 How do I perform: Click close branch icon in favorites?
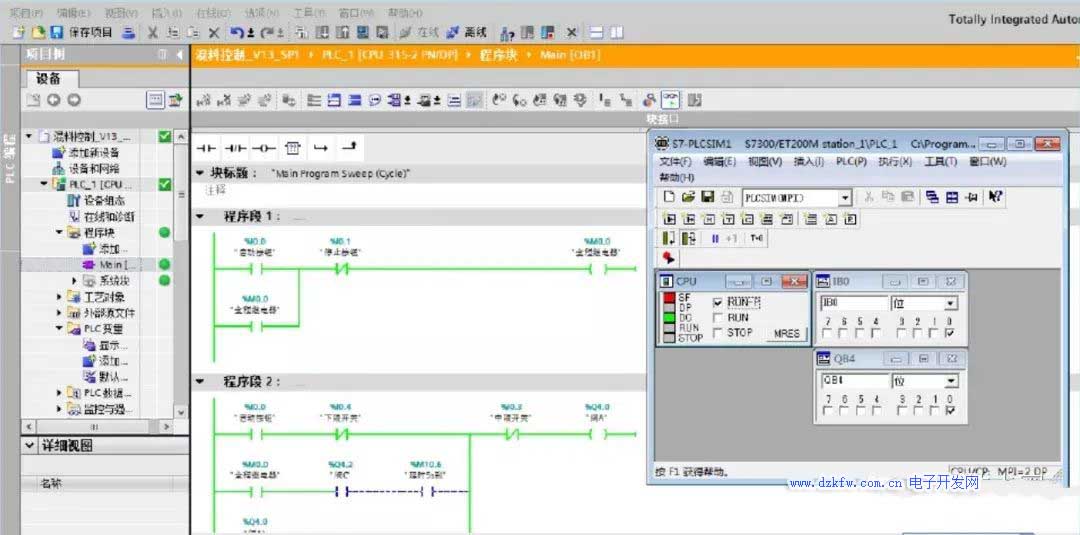(349, 147)
